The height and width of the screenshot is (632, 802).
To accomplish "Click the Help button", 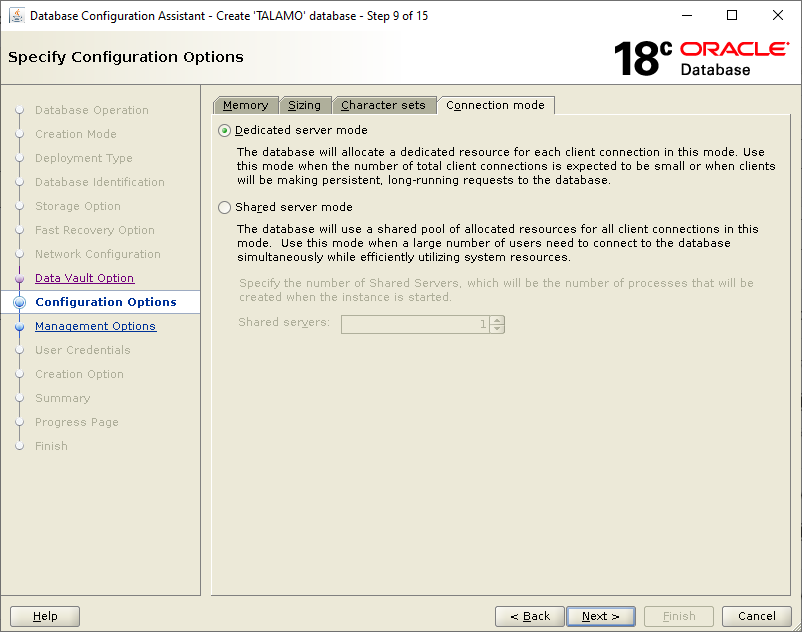I will 45,616.
